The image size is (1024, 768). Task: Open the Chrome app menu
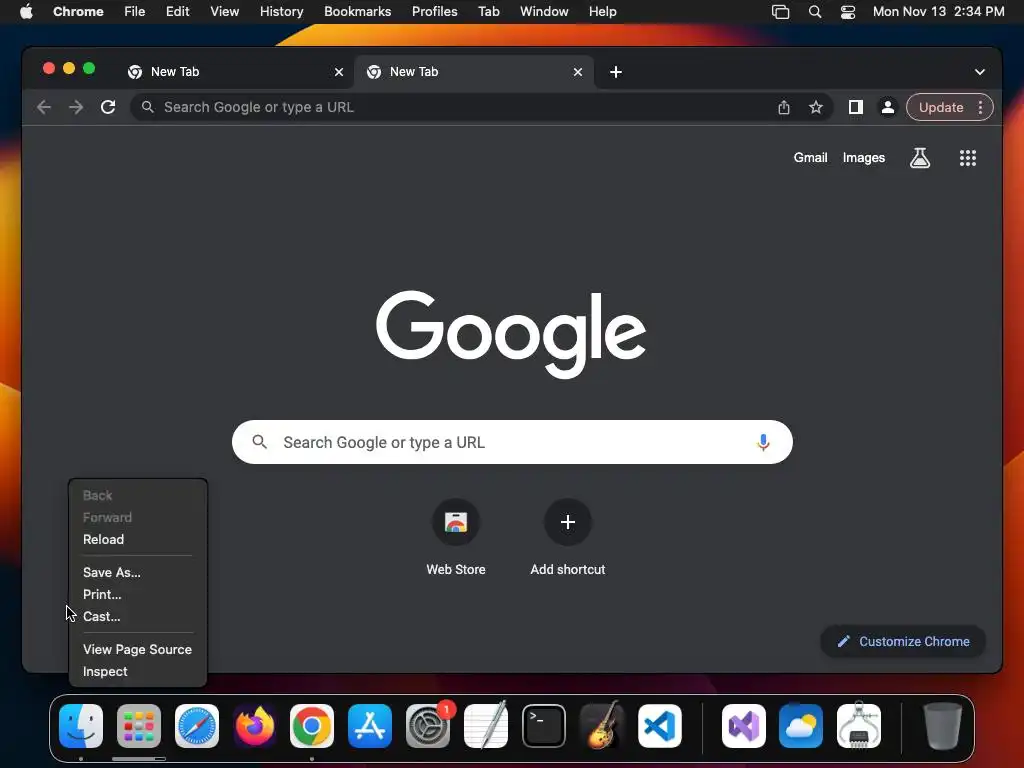[78, 12]
